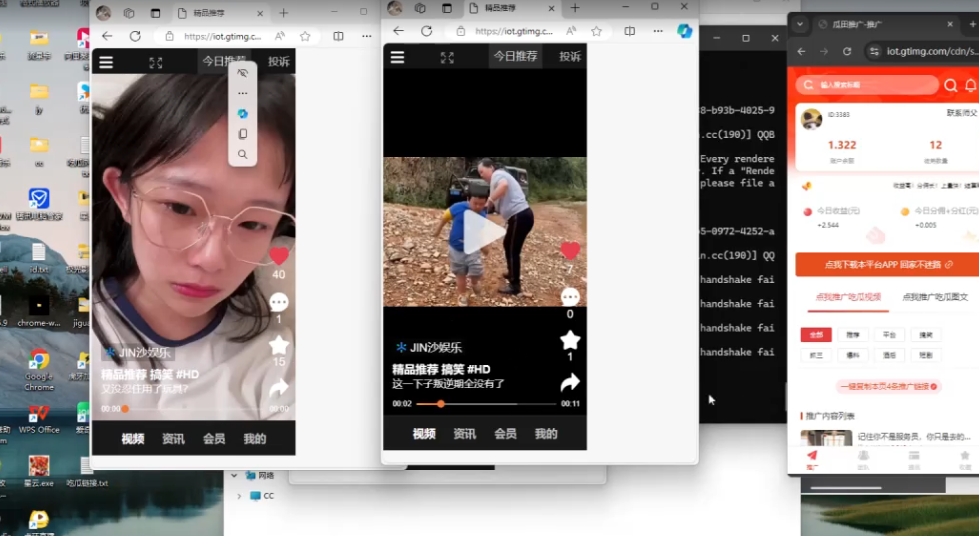979x536 pixels.
Task: Click the fullscreen icon above the girl's video
Action: (156, 62)
